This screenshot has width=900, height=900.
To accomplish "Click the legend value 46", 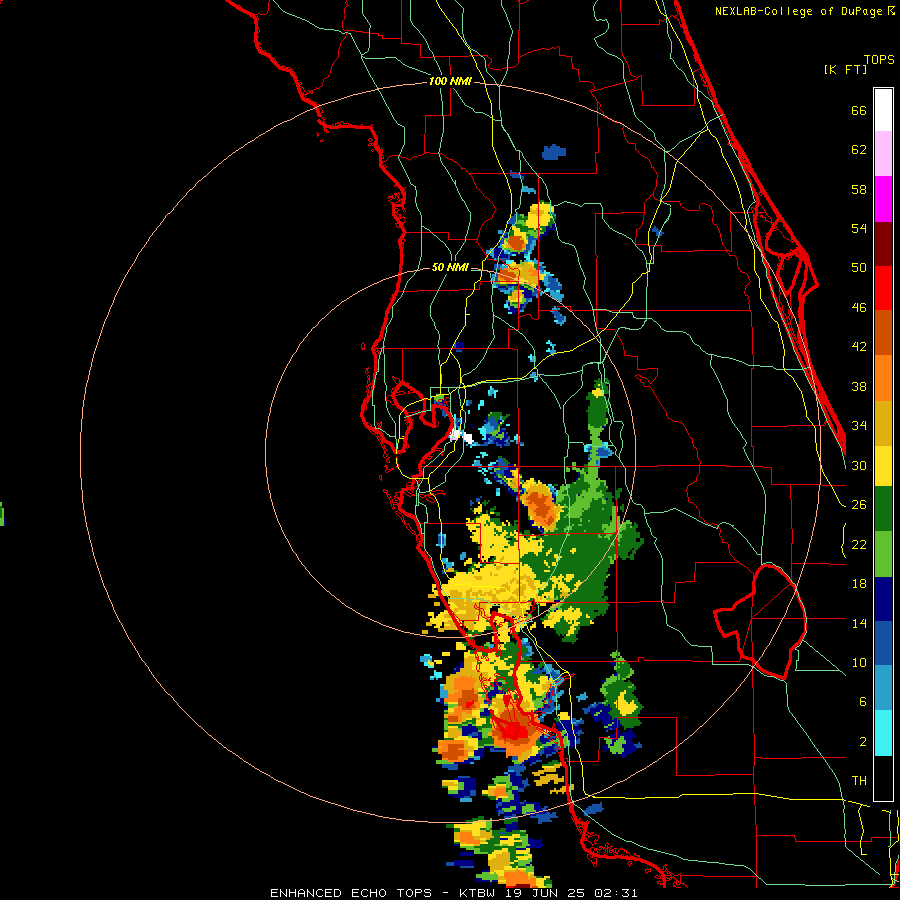I will 859,308.
